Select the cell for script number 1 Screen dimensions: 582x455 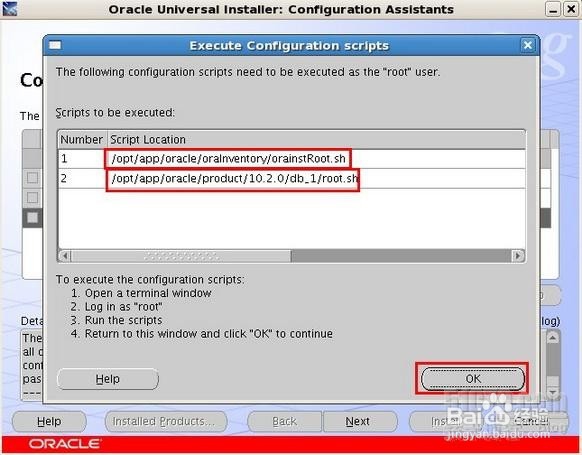tap(82, 159)
